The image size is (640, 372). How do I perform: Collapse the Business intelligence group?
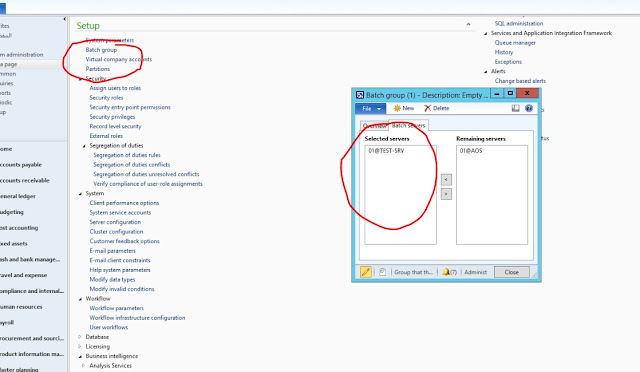[x=80, y=356]
